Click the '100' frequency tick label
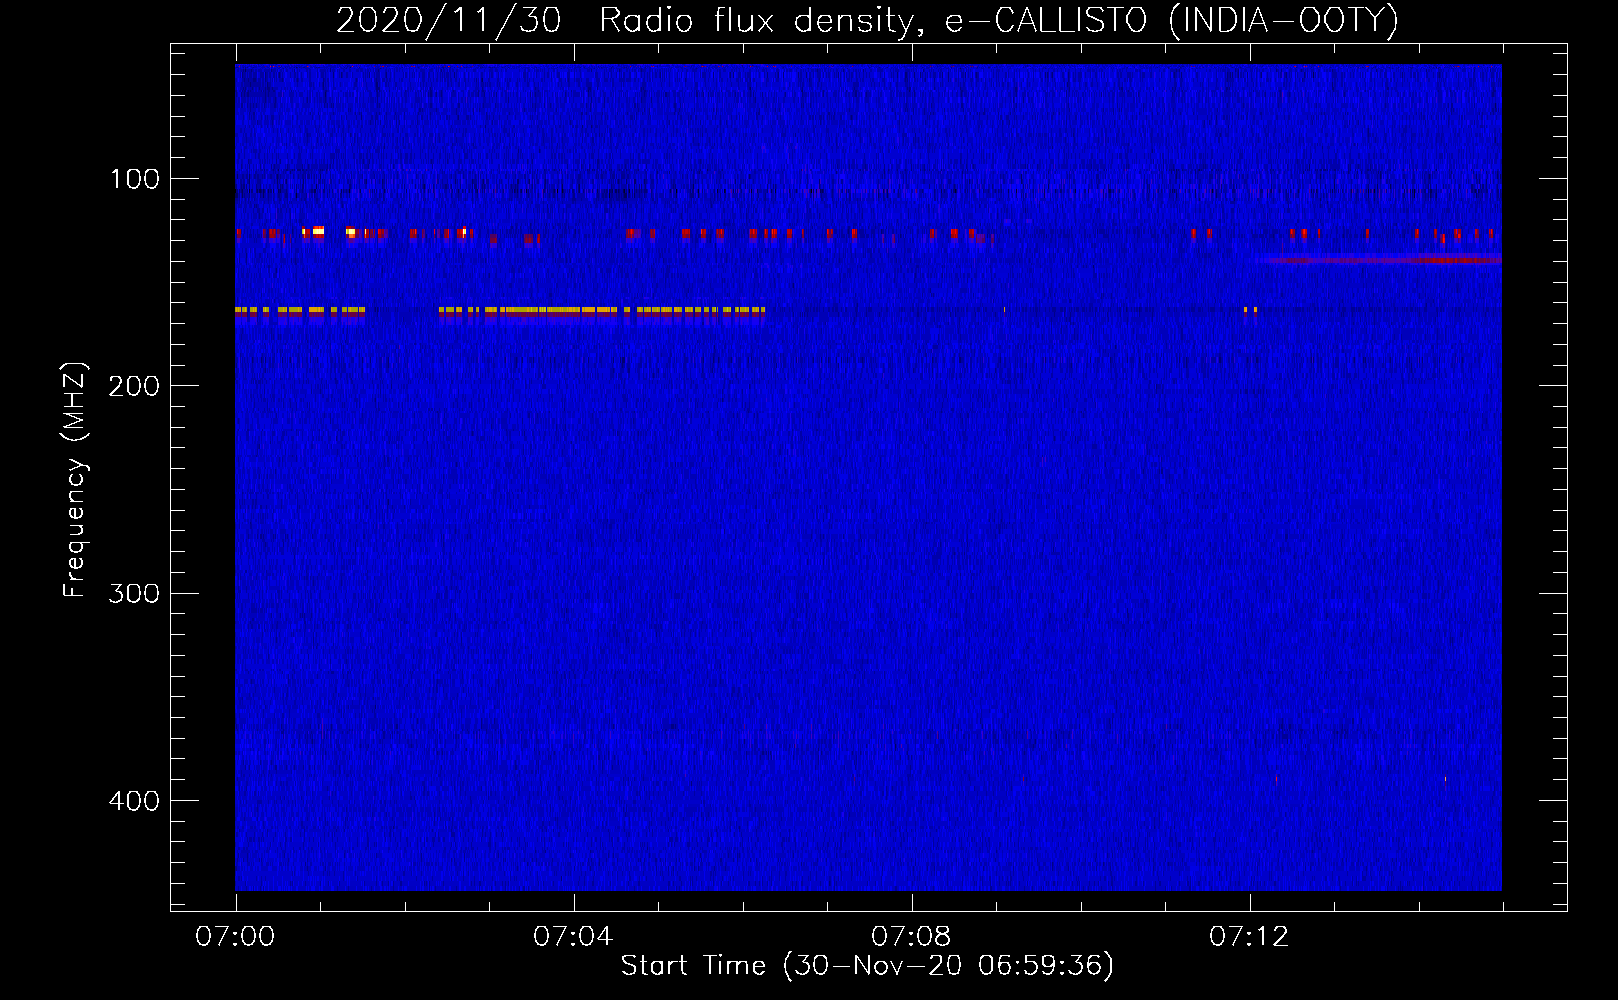Image resolution: width=1618 pixels, height=1000 pixels. [x=135, y=179]
